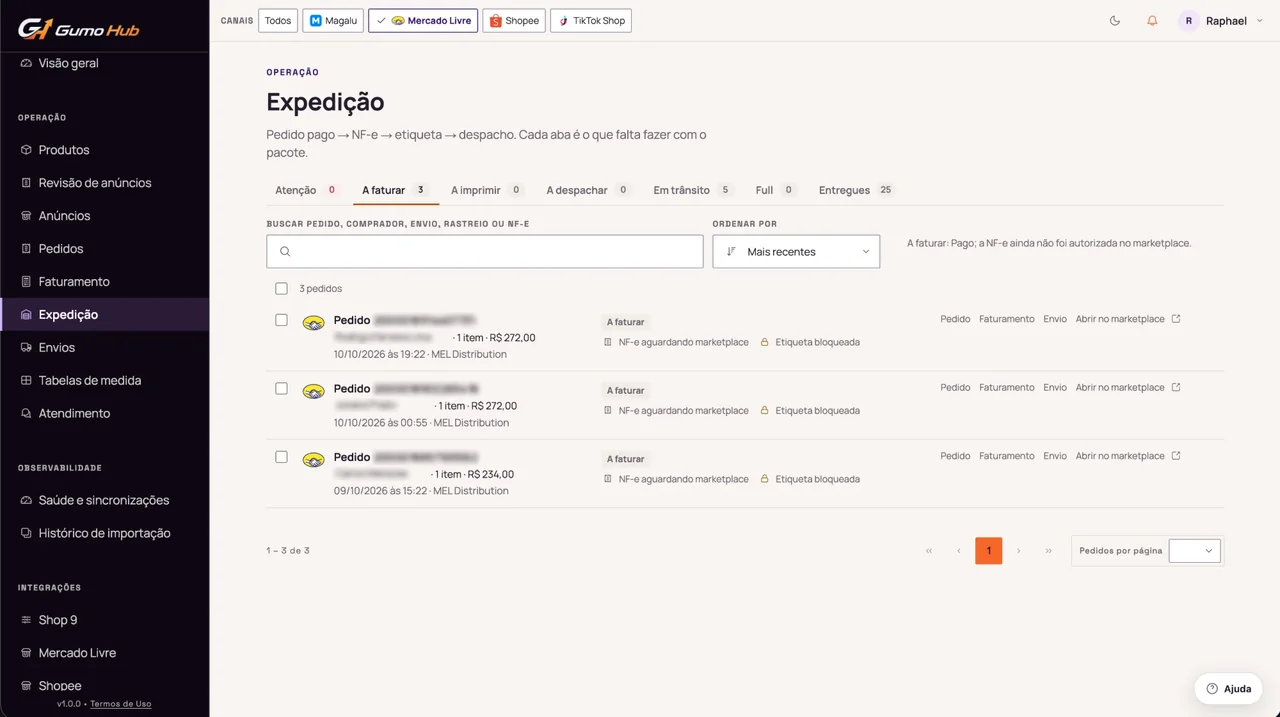Filter channels by TikTok Shop
This screenshot has height=717, width=1280.
(x=591, y=21)
